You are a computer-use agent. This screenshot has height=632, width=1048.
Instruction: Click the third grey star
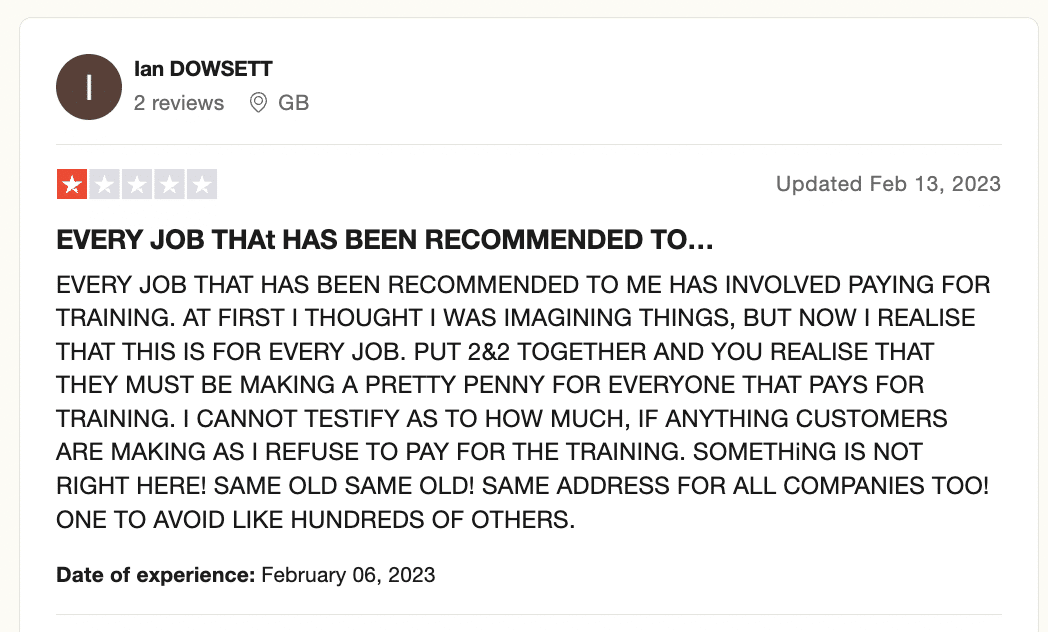137,184
